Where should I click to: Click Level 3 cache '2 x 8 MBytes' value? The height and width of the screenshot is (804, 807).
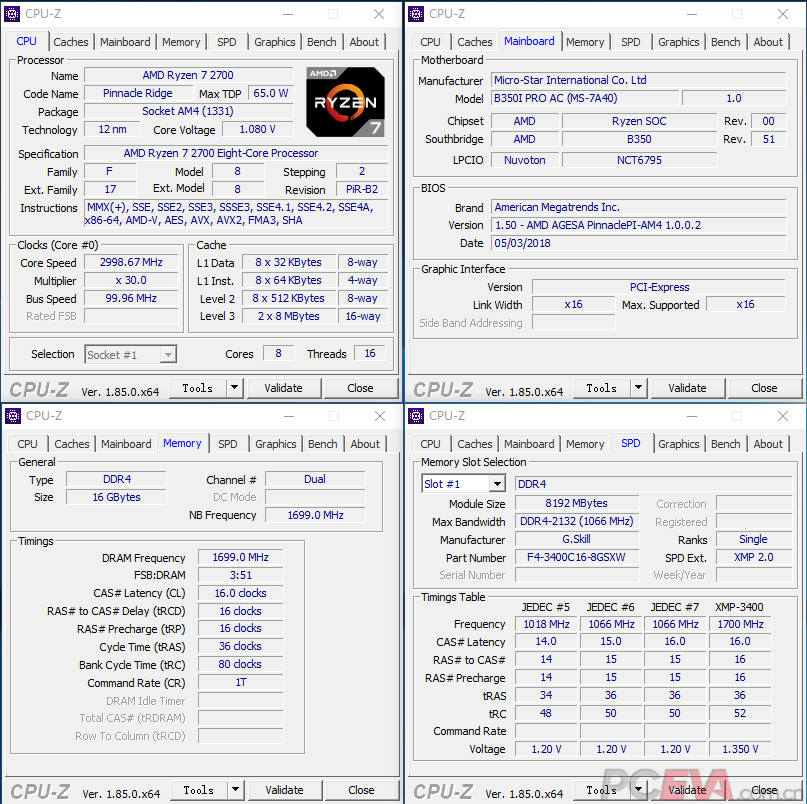(x=288, y=317)
